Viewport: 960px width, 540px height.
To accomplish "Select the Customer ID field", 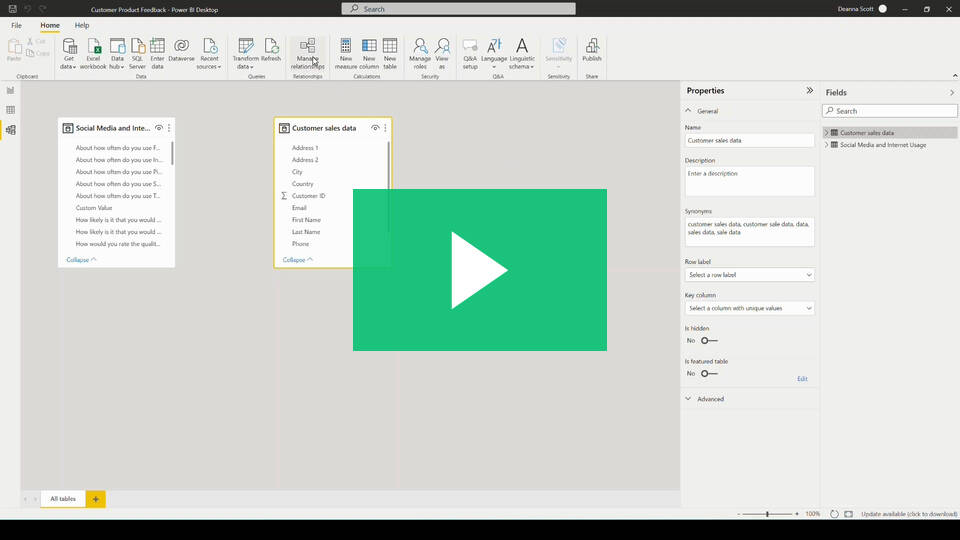I will 308,196.
